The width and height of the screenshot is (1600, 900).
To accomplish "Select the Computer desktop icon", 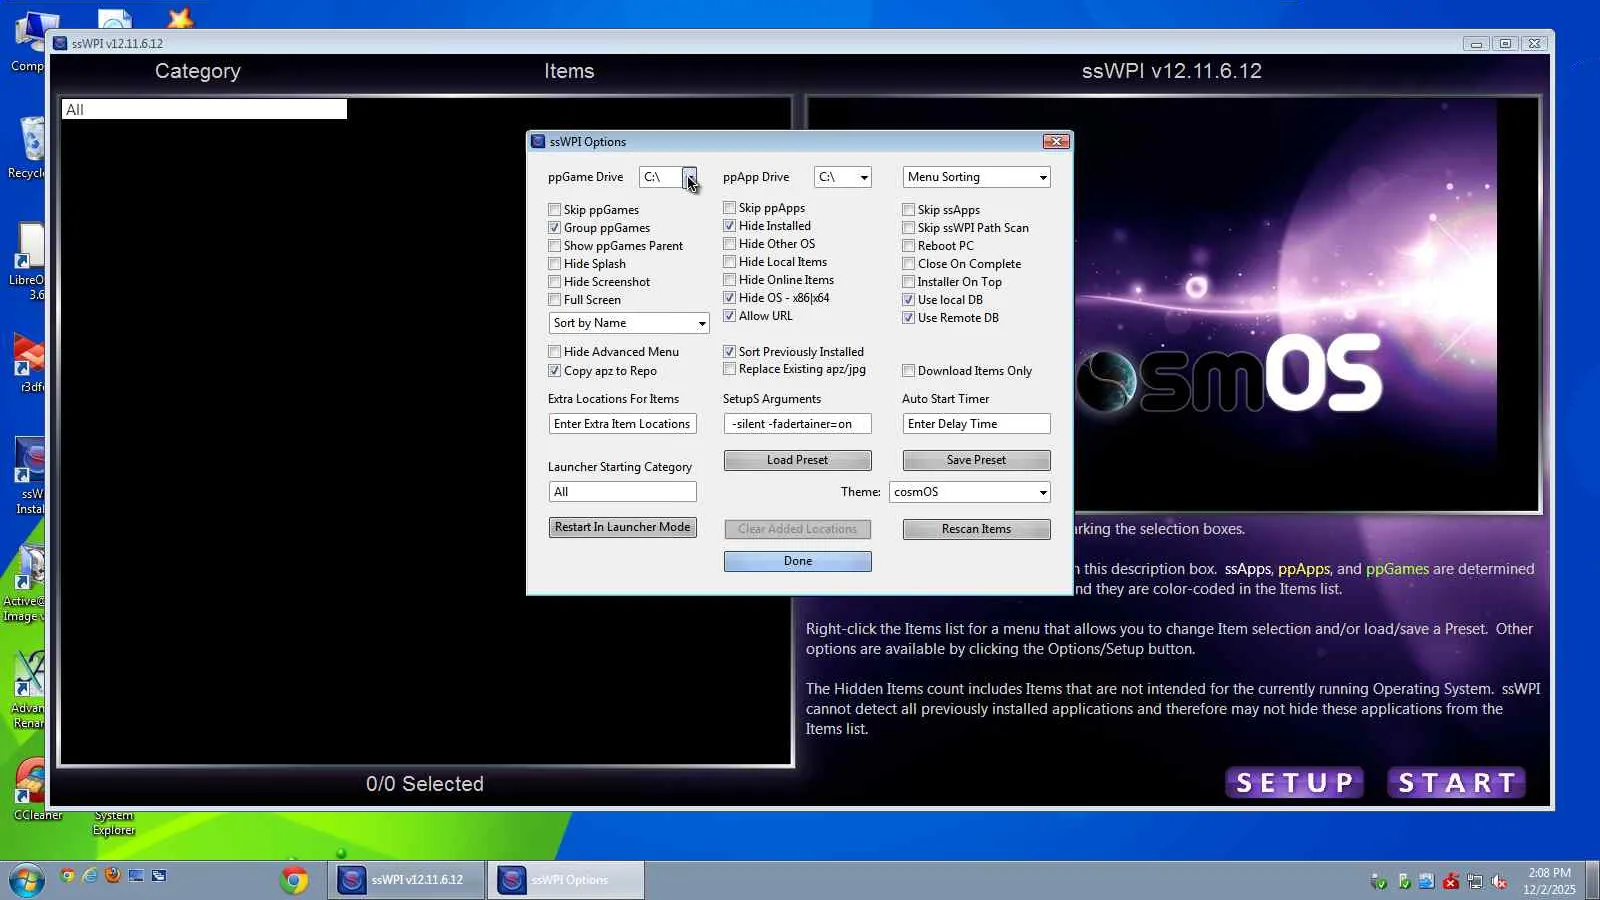I will click(x=28, y=42).
